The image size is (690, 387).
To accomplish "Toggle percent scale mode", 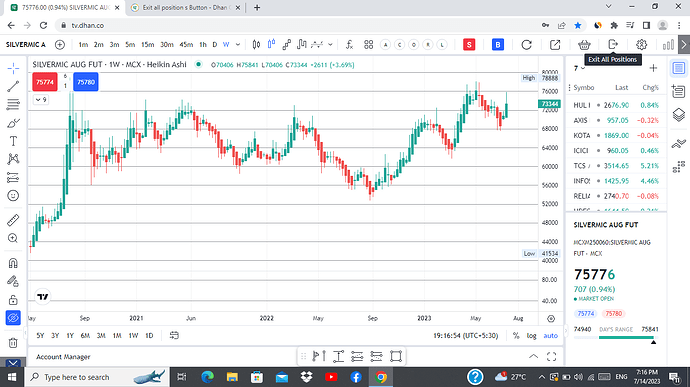I will (516, 335).
